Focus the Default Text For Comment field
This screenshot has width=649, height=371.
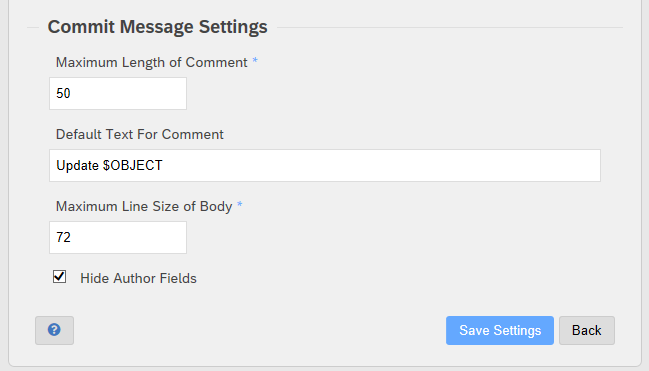pyautogui.click(x=325, y=165)
